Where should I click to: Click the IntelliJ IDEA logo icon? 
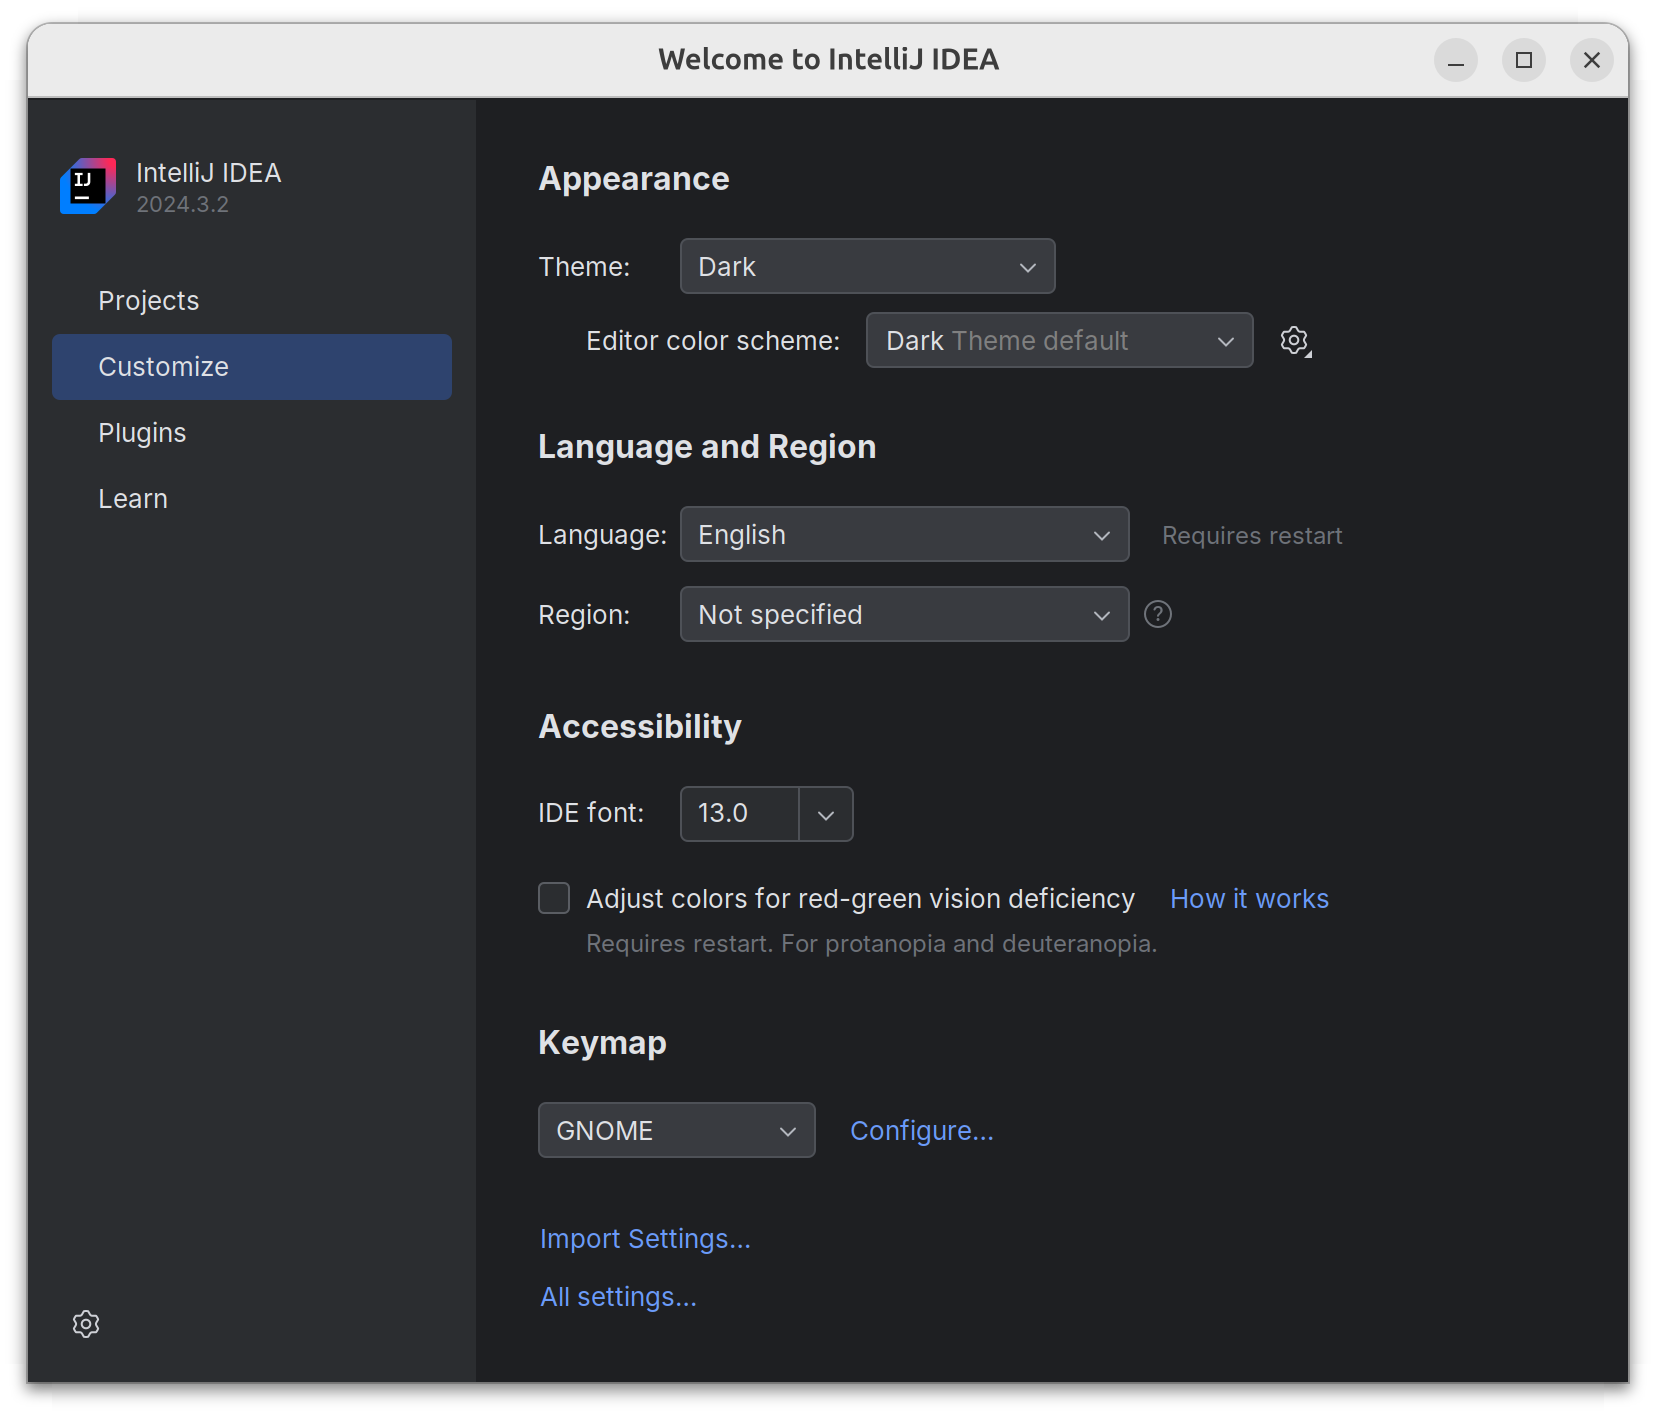pos(88,186)
